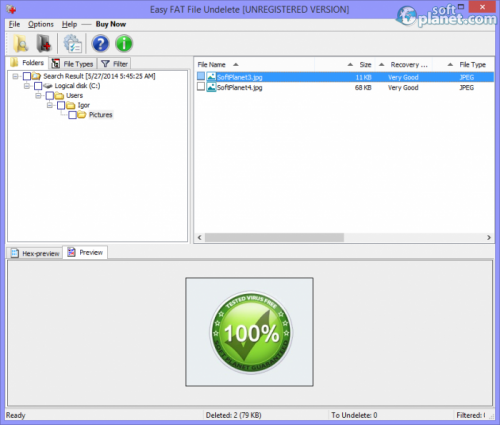
Task: Sort by Size column header
Action: [x=345, y=65]
